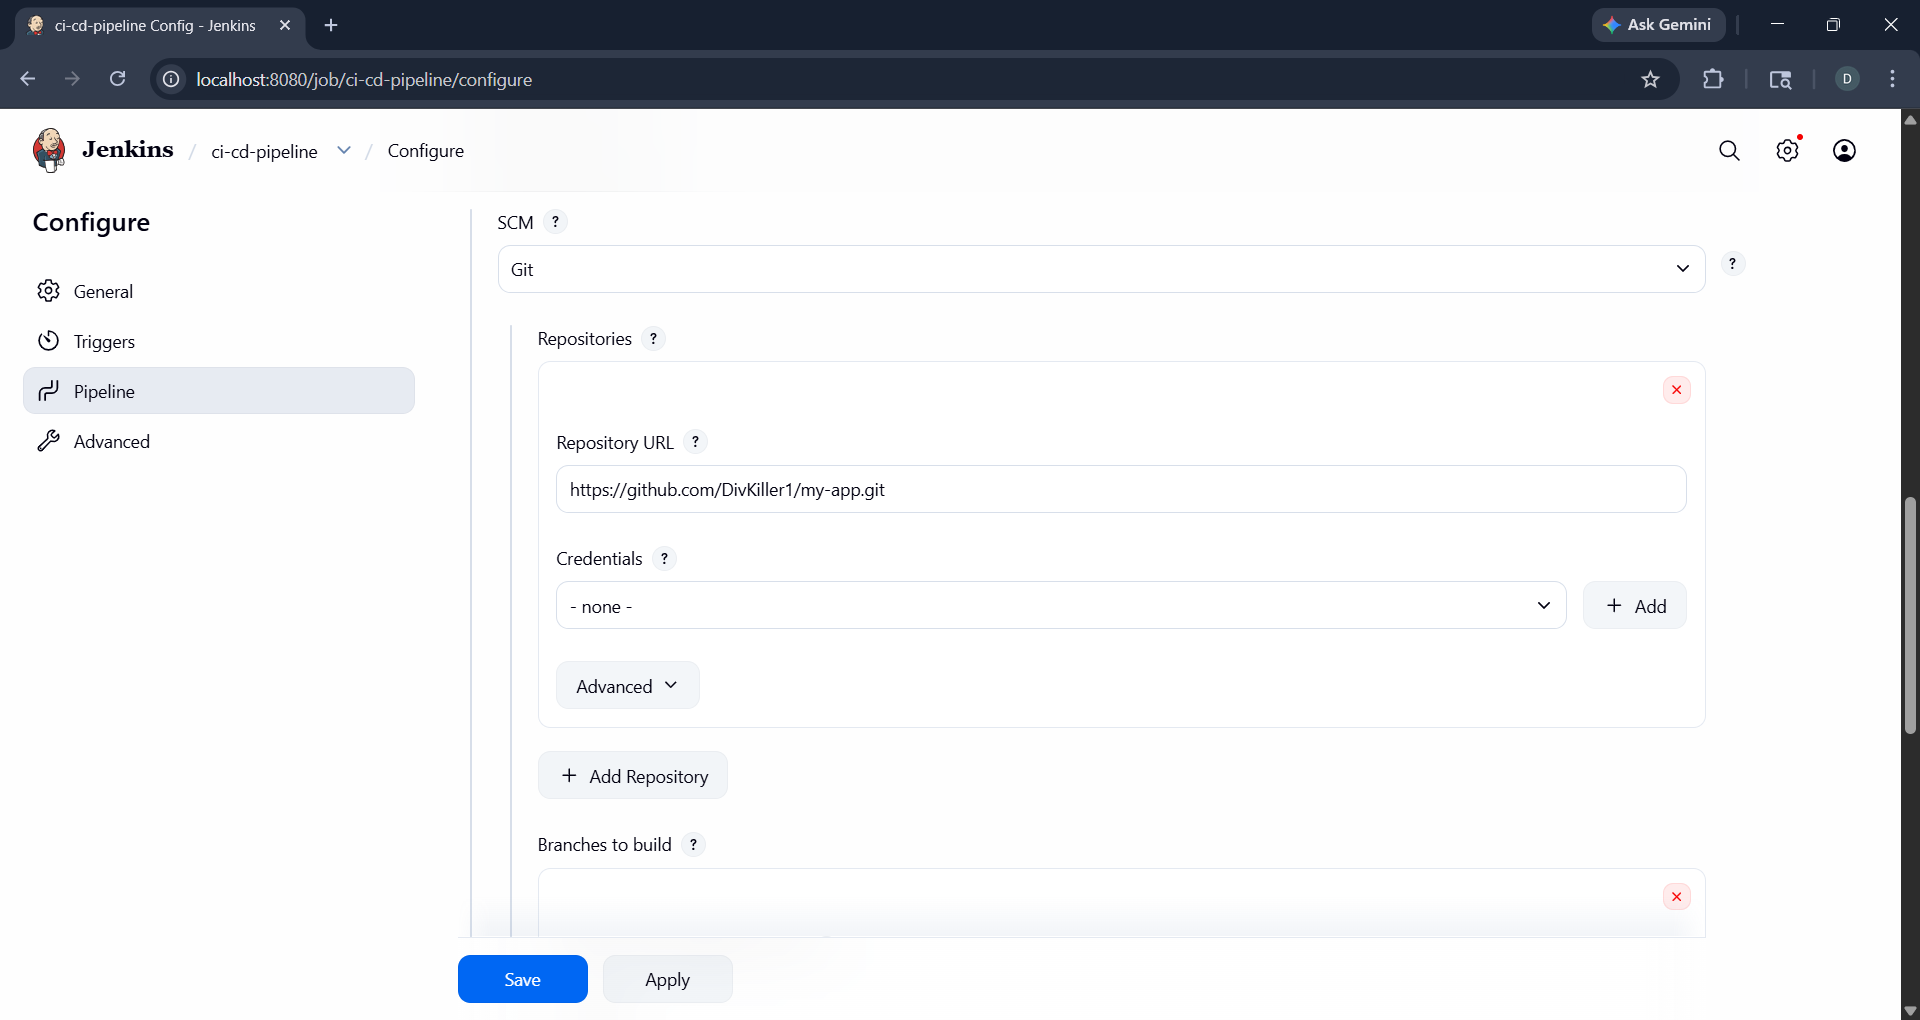Click the General gear icon in sidebar
The image size is (1920, 1020).
[x=48, y=291]
